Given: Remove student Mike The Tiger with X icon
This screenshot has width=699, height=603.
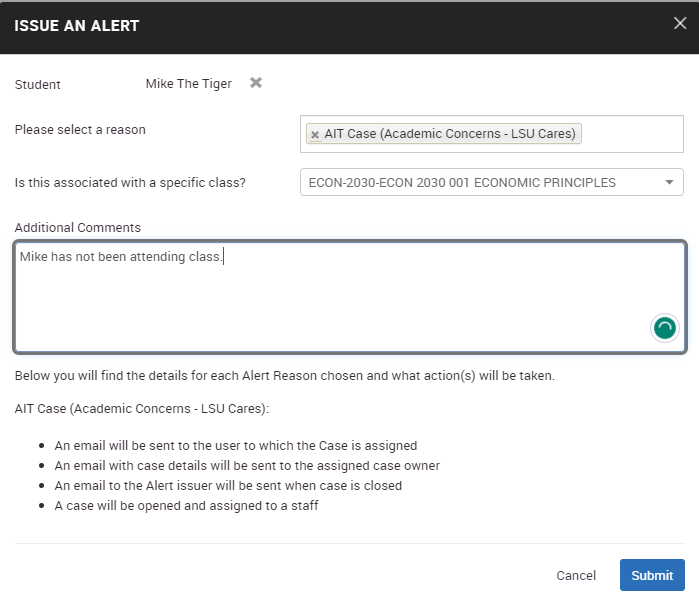Looking at the screenshot, I should tap(256, 83).
